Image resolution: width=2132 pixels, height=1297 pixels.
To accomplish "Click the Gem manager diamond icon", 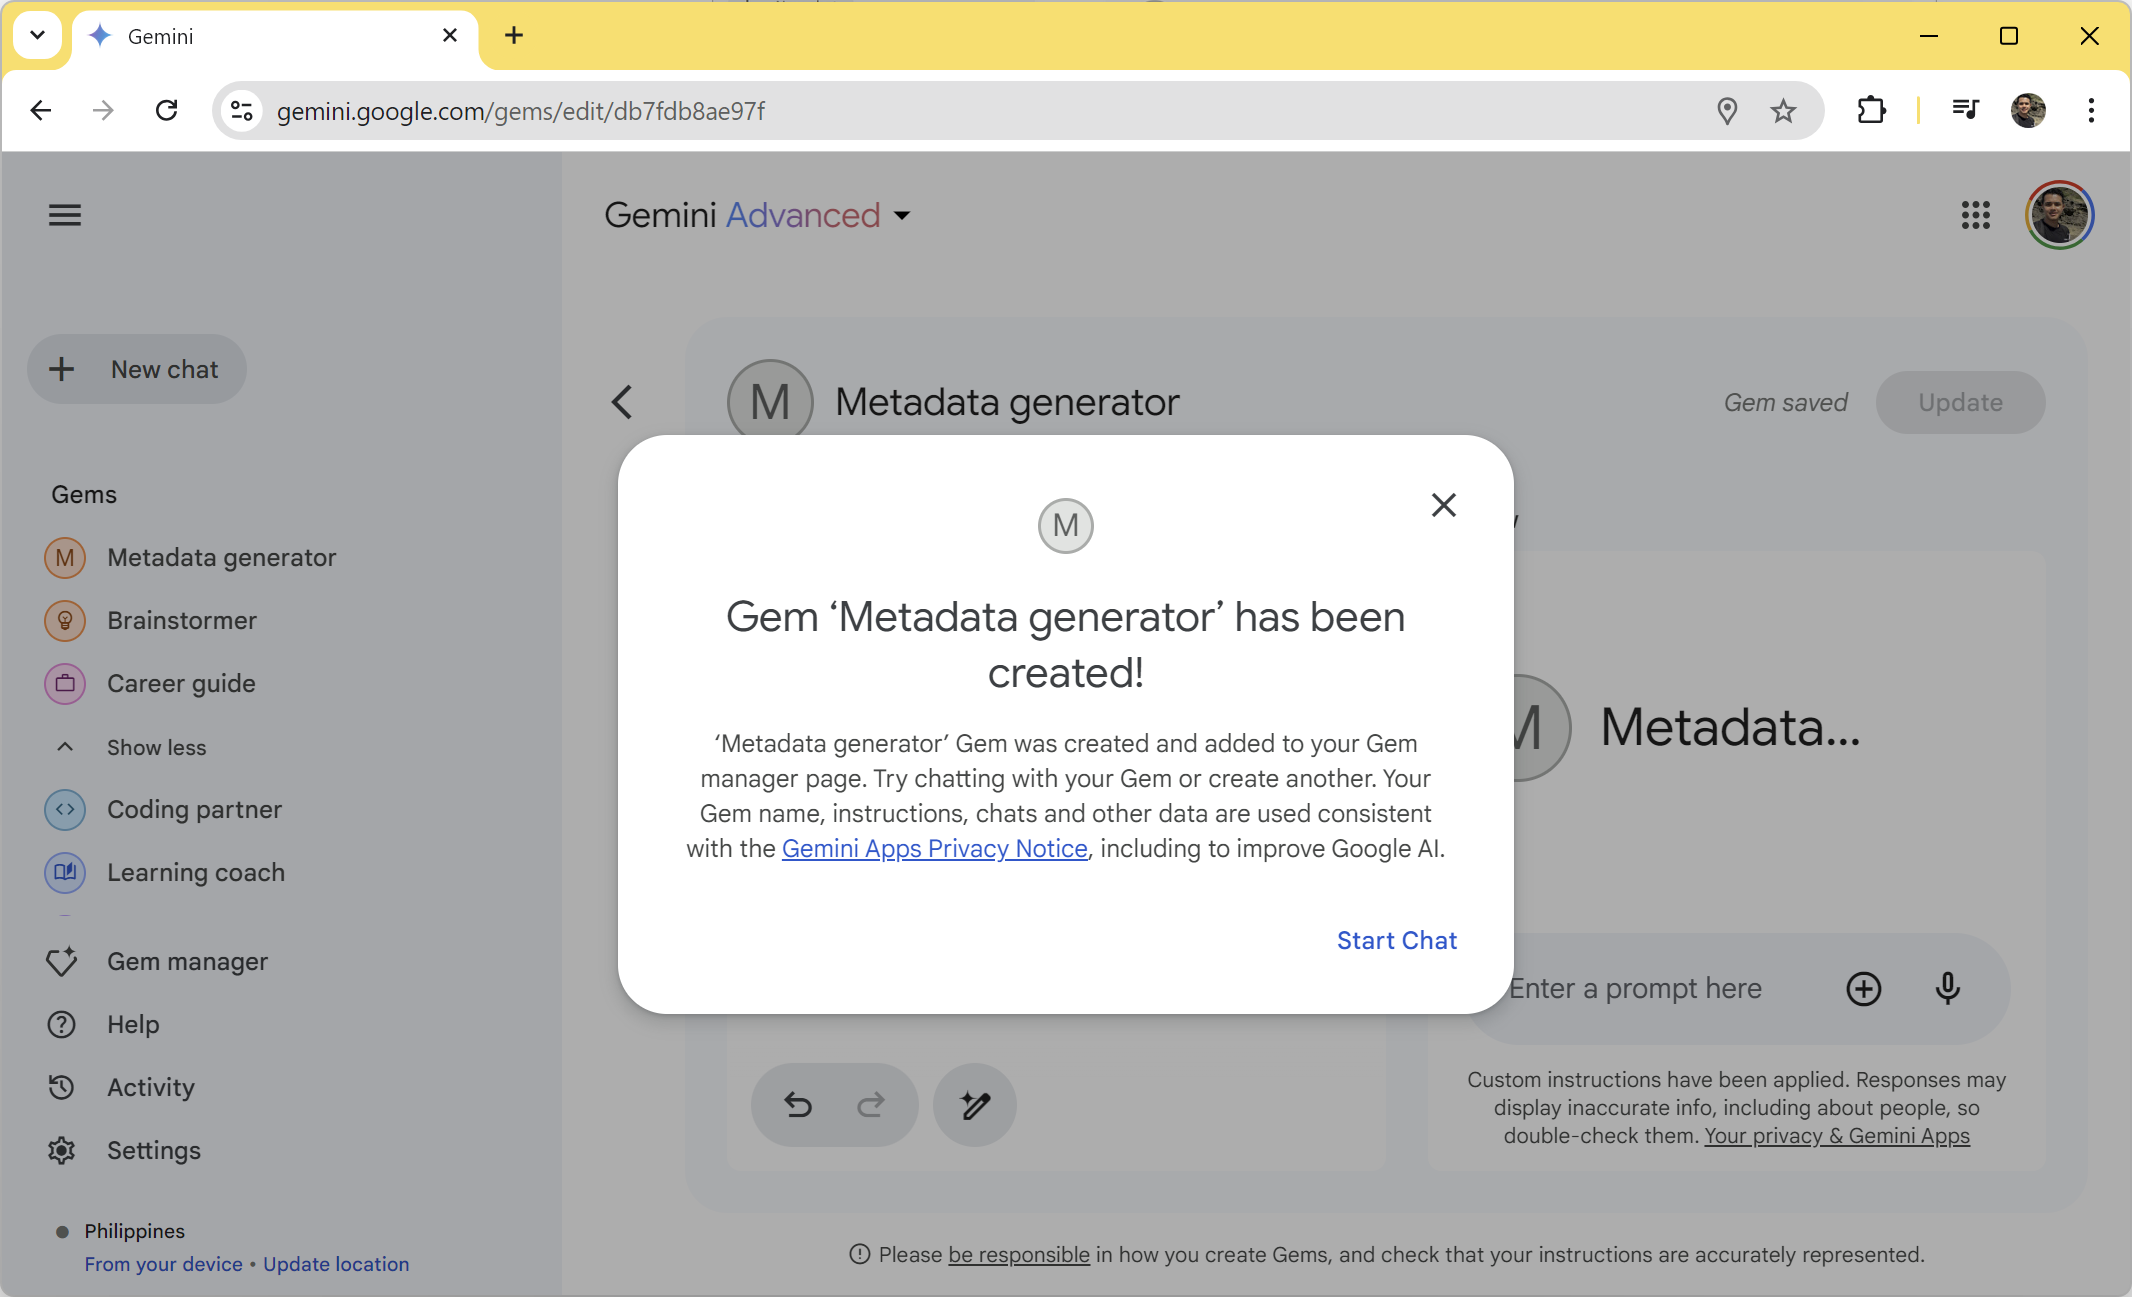I will coord(62,961).
